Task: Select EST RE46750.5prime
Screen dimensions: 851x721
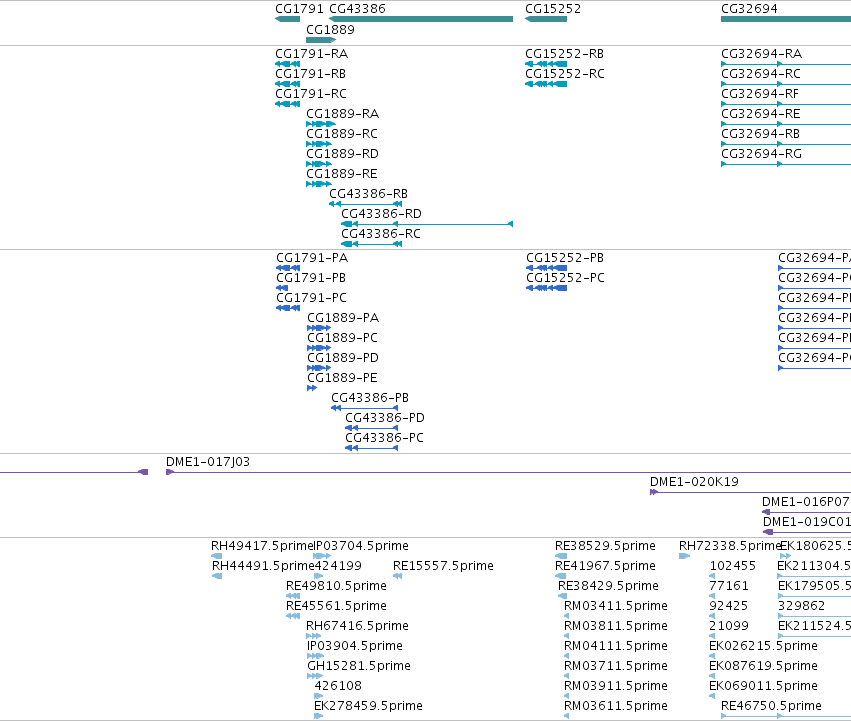Action: pos(771,707)
